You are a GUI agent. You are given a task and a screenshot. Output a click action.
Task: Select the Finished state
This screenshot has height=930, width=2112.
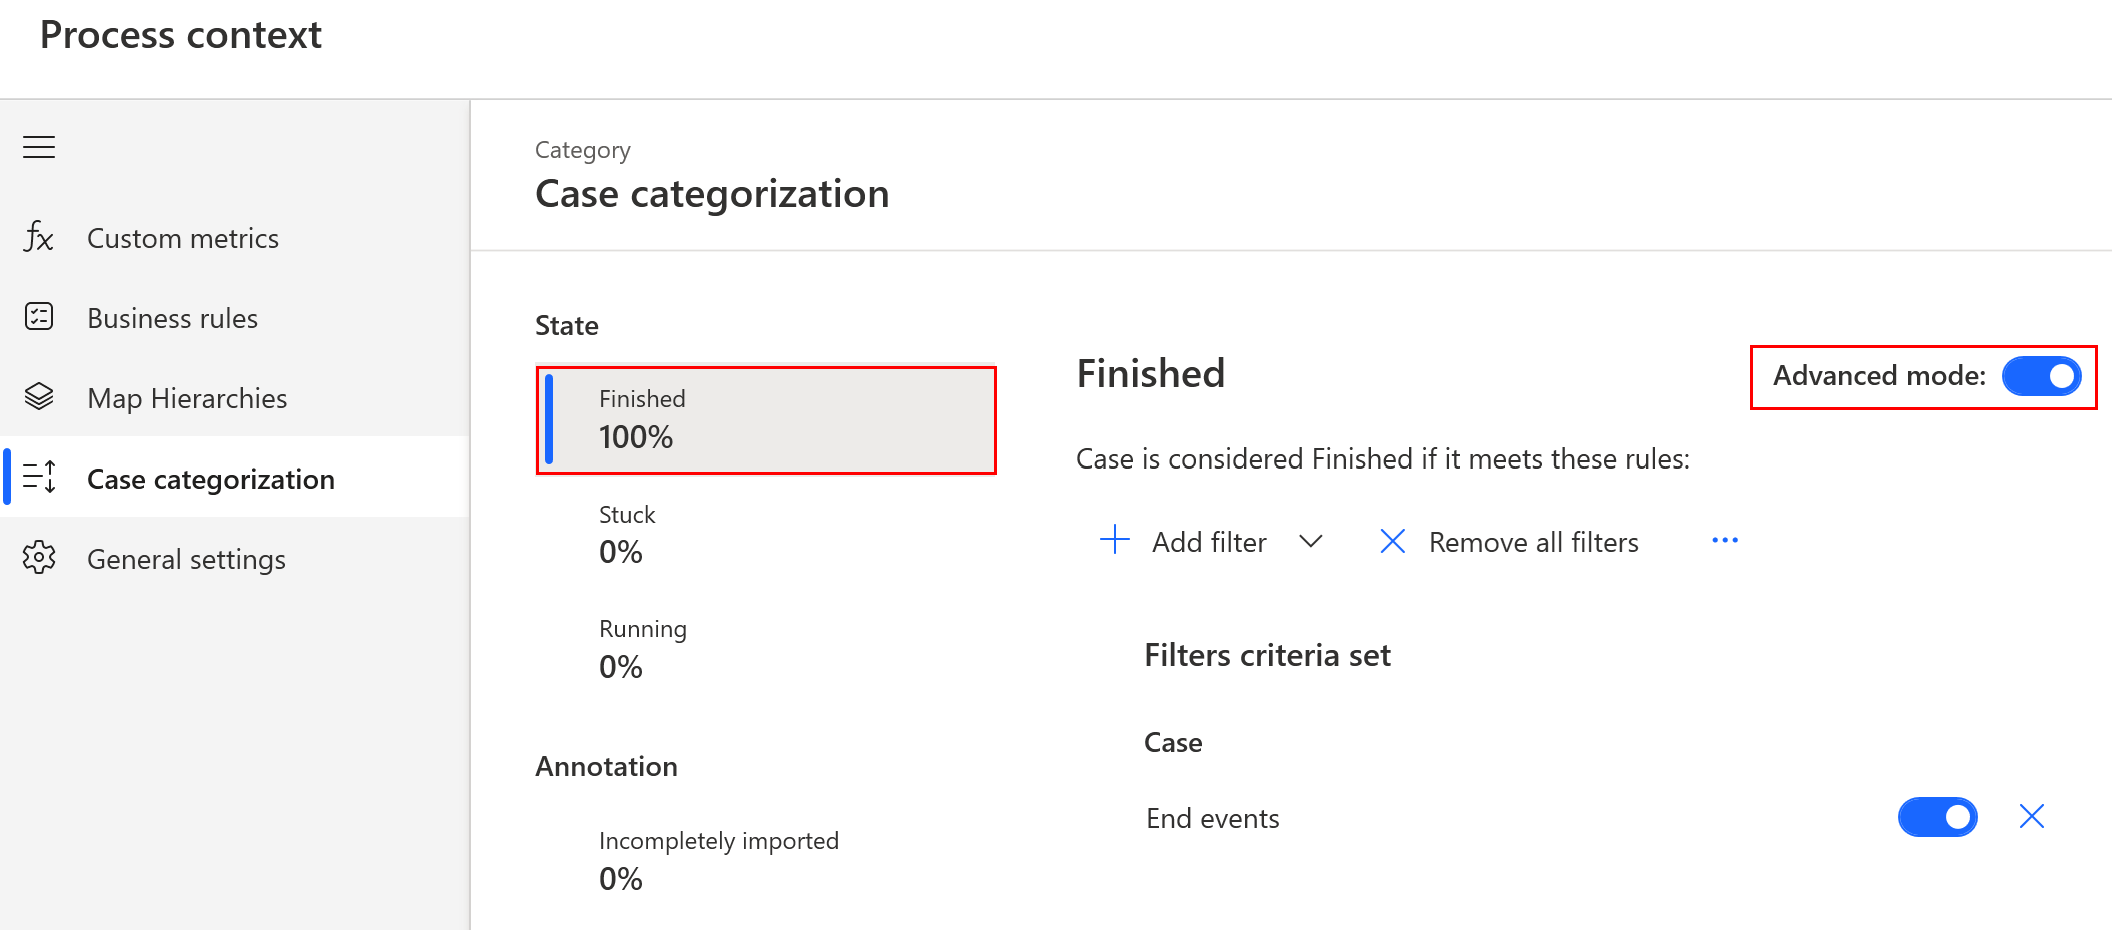coord(766,420)
